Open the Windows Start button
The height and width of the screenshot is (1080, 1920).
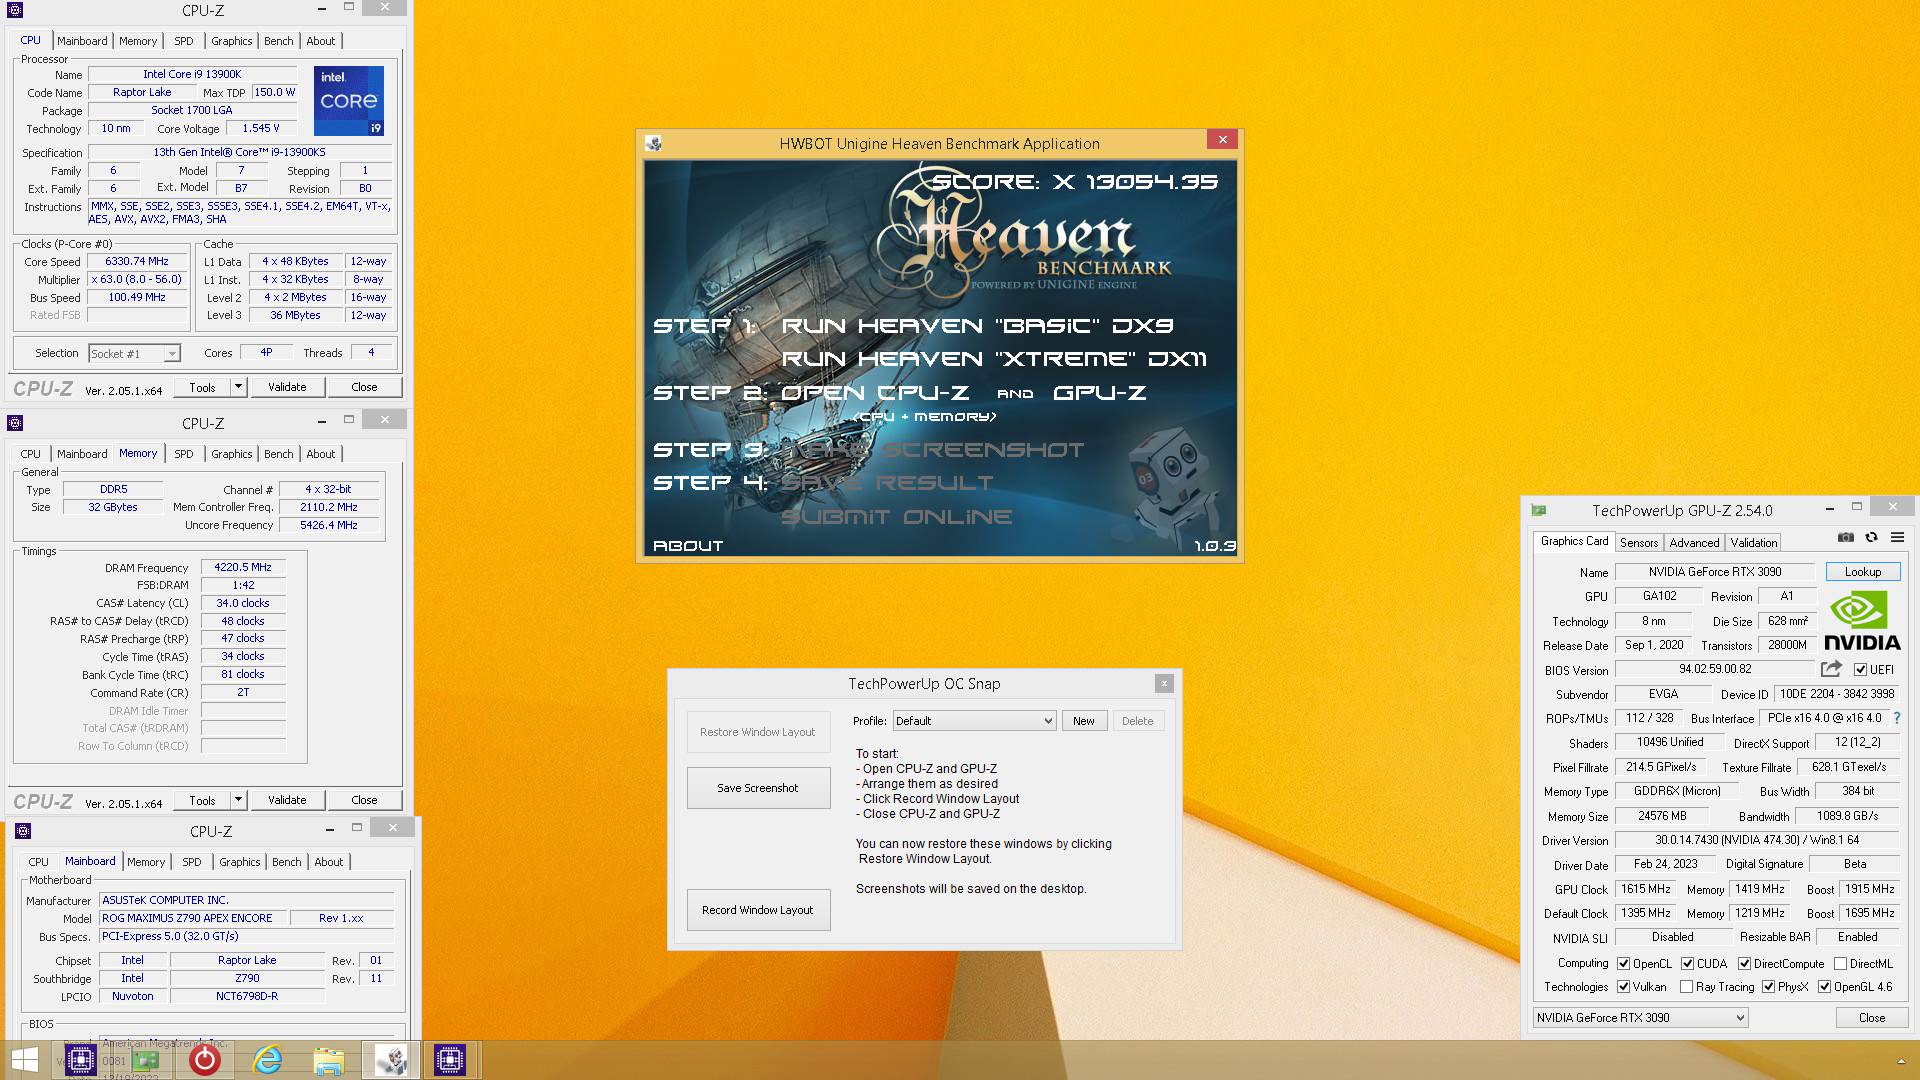coord(24,1060)
